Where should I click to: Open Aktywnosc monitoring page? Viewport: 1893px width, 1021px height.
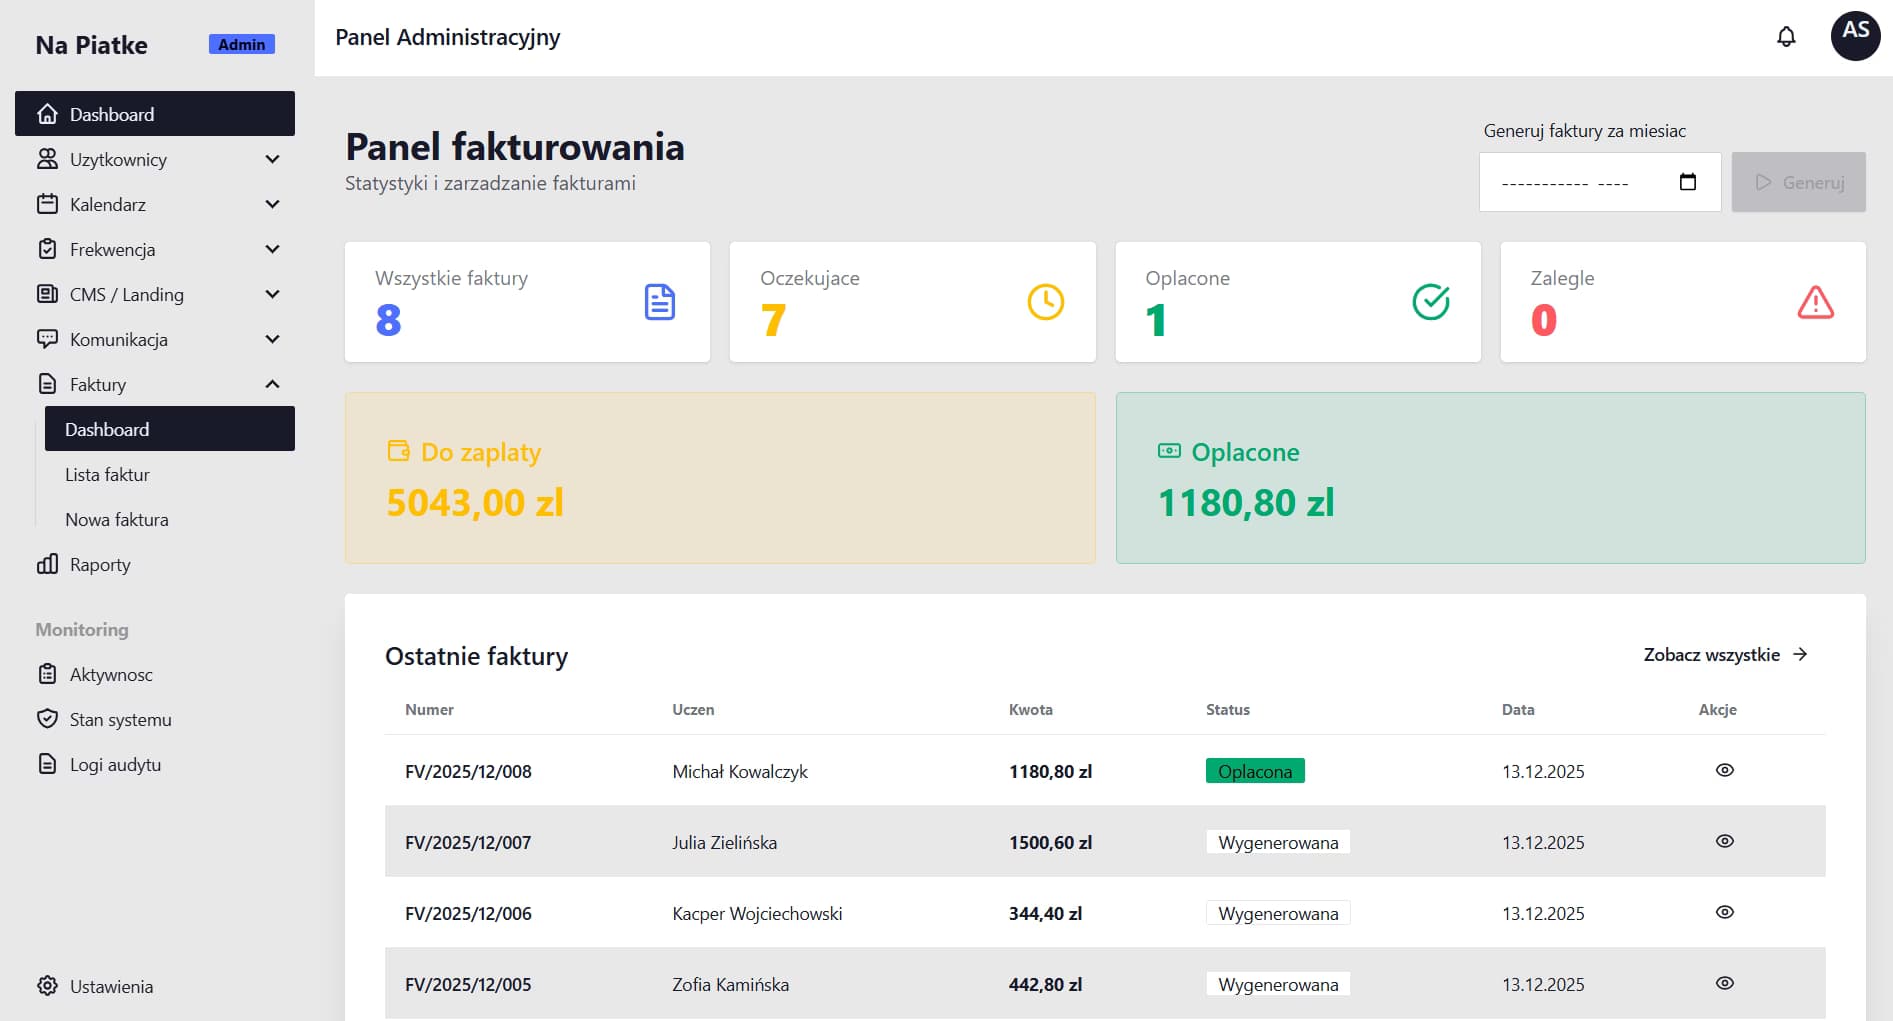155,674
